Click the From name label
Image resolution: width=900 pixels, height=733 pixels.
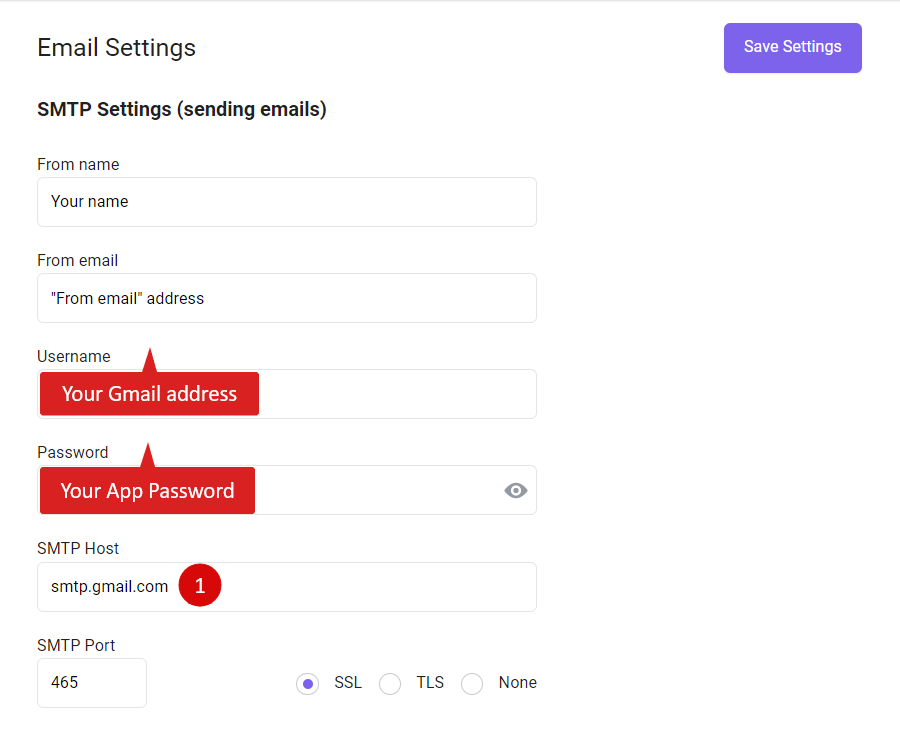pos(78,164)
